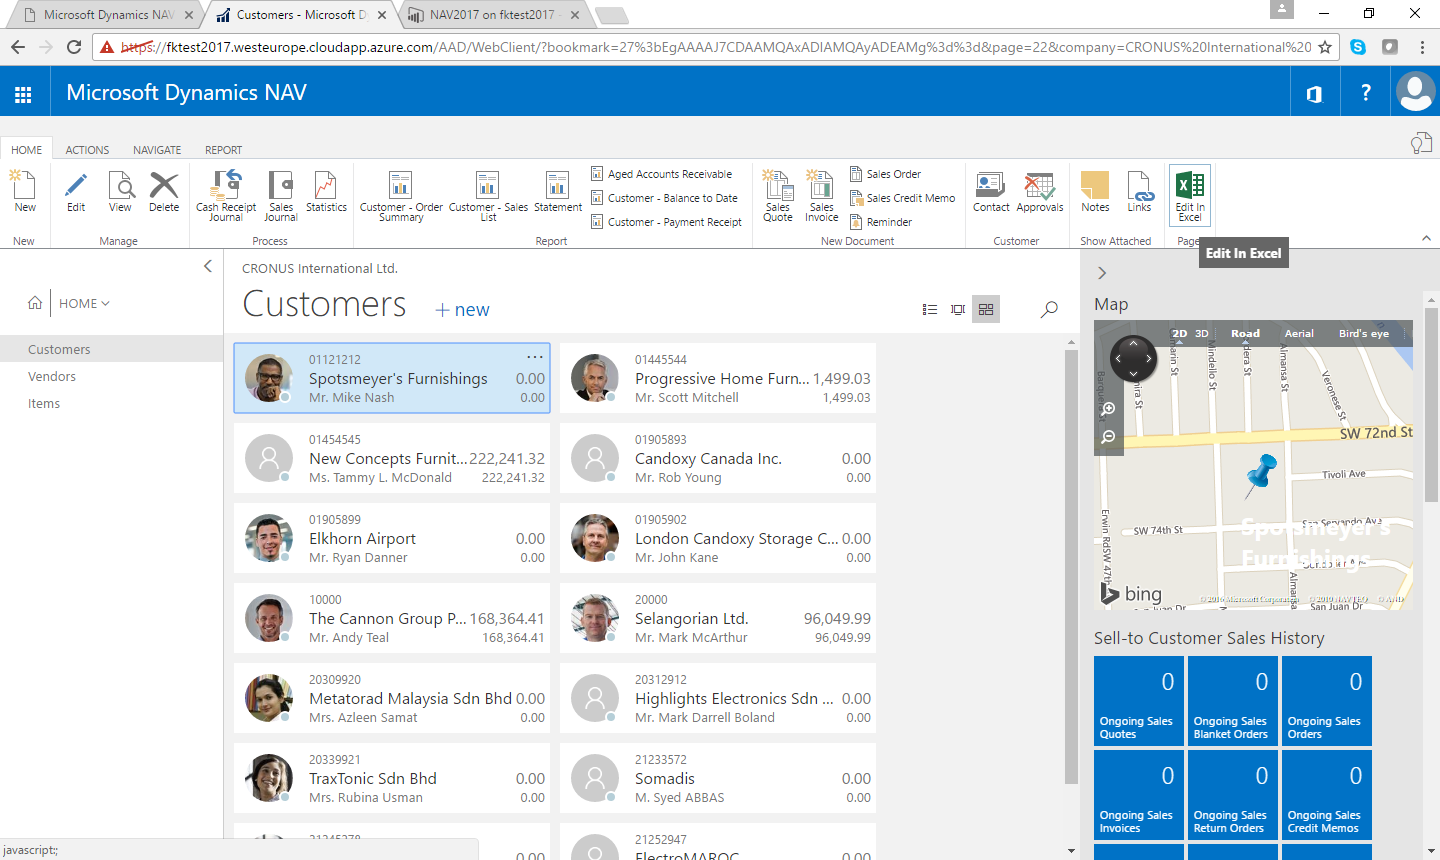Click the Cash Receipt Journal icon
Image resolution: width=1440 pixels, height=860 pixels.
point(226,194)
